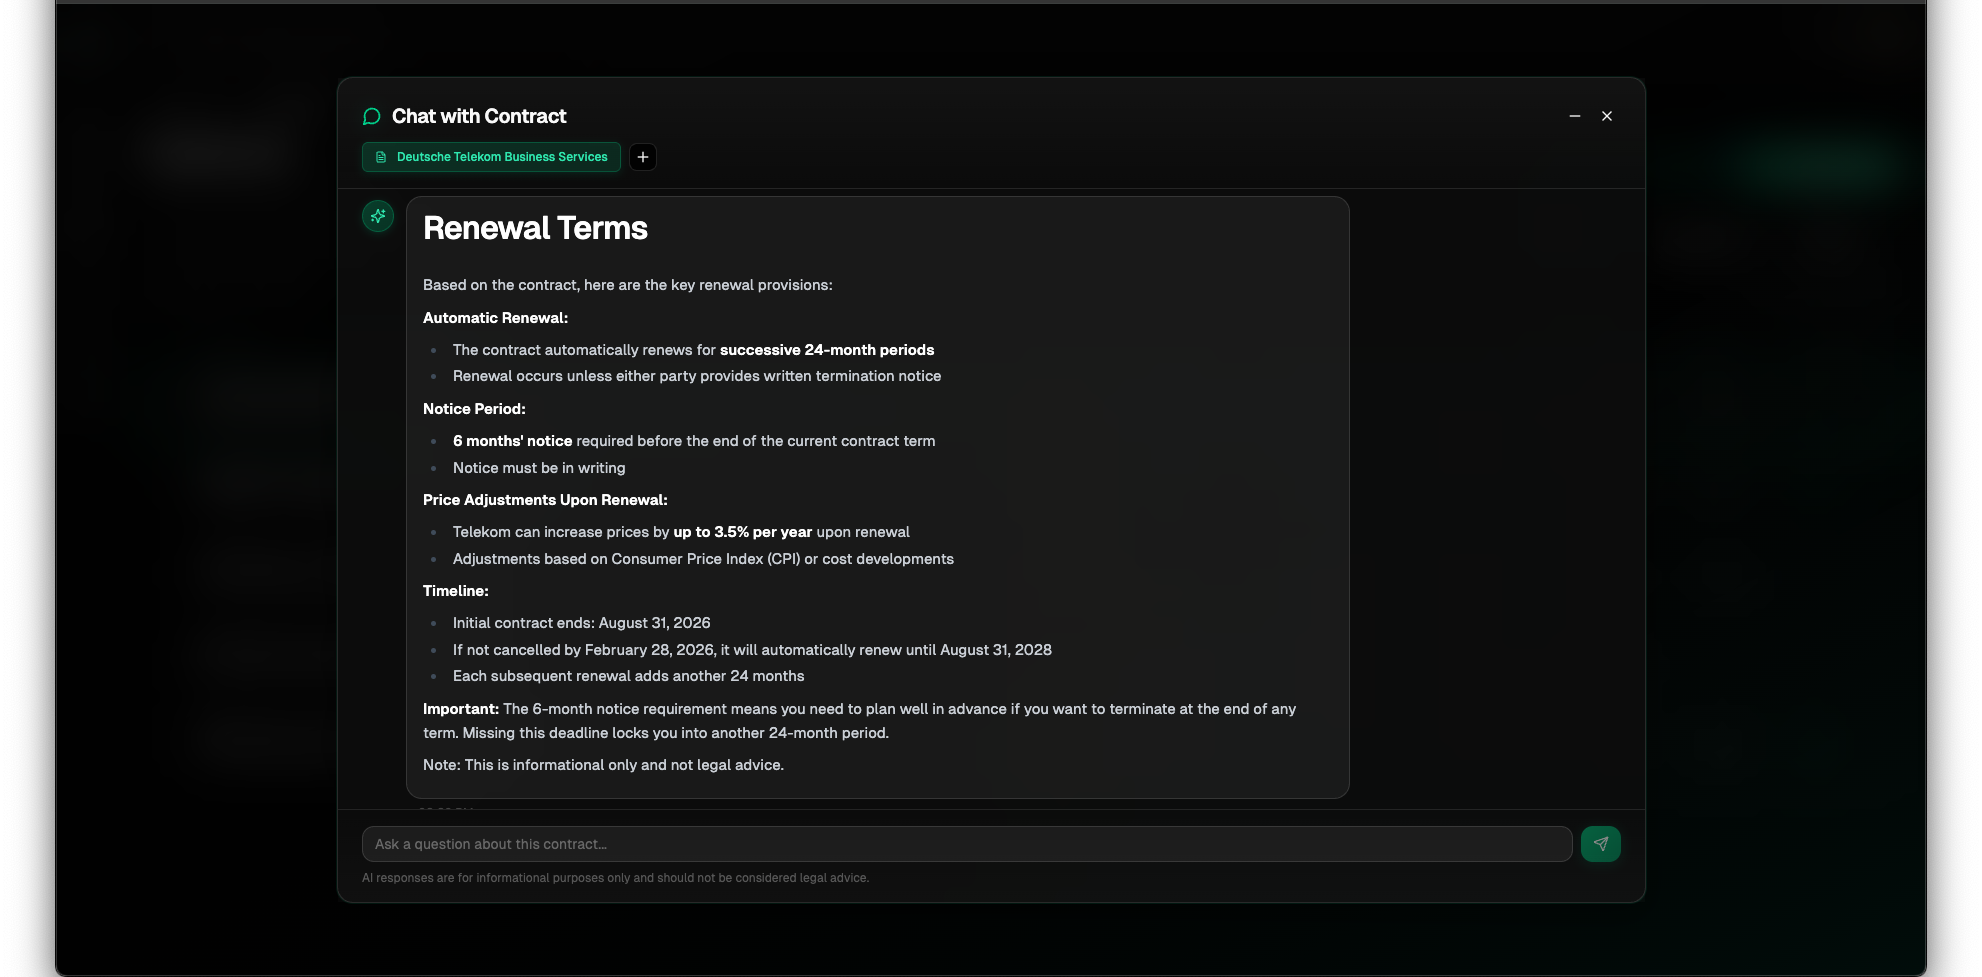The width and height of the screenshot is (1982, 977).
Task: Click the Renewal Terms message bubble
Action: [x=877, y=495]
